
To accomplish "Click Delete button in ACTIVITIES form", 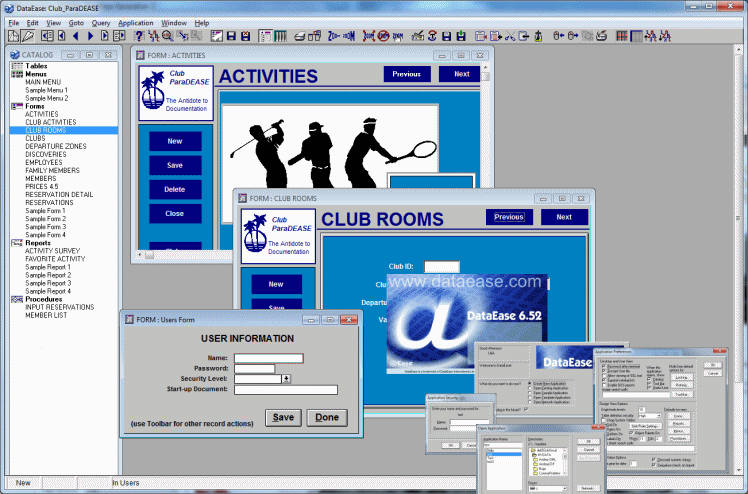I will (x=175, y=189).
